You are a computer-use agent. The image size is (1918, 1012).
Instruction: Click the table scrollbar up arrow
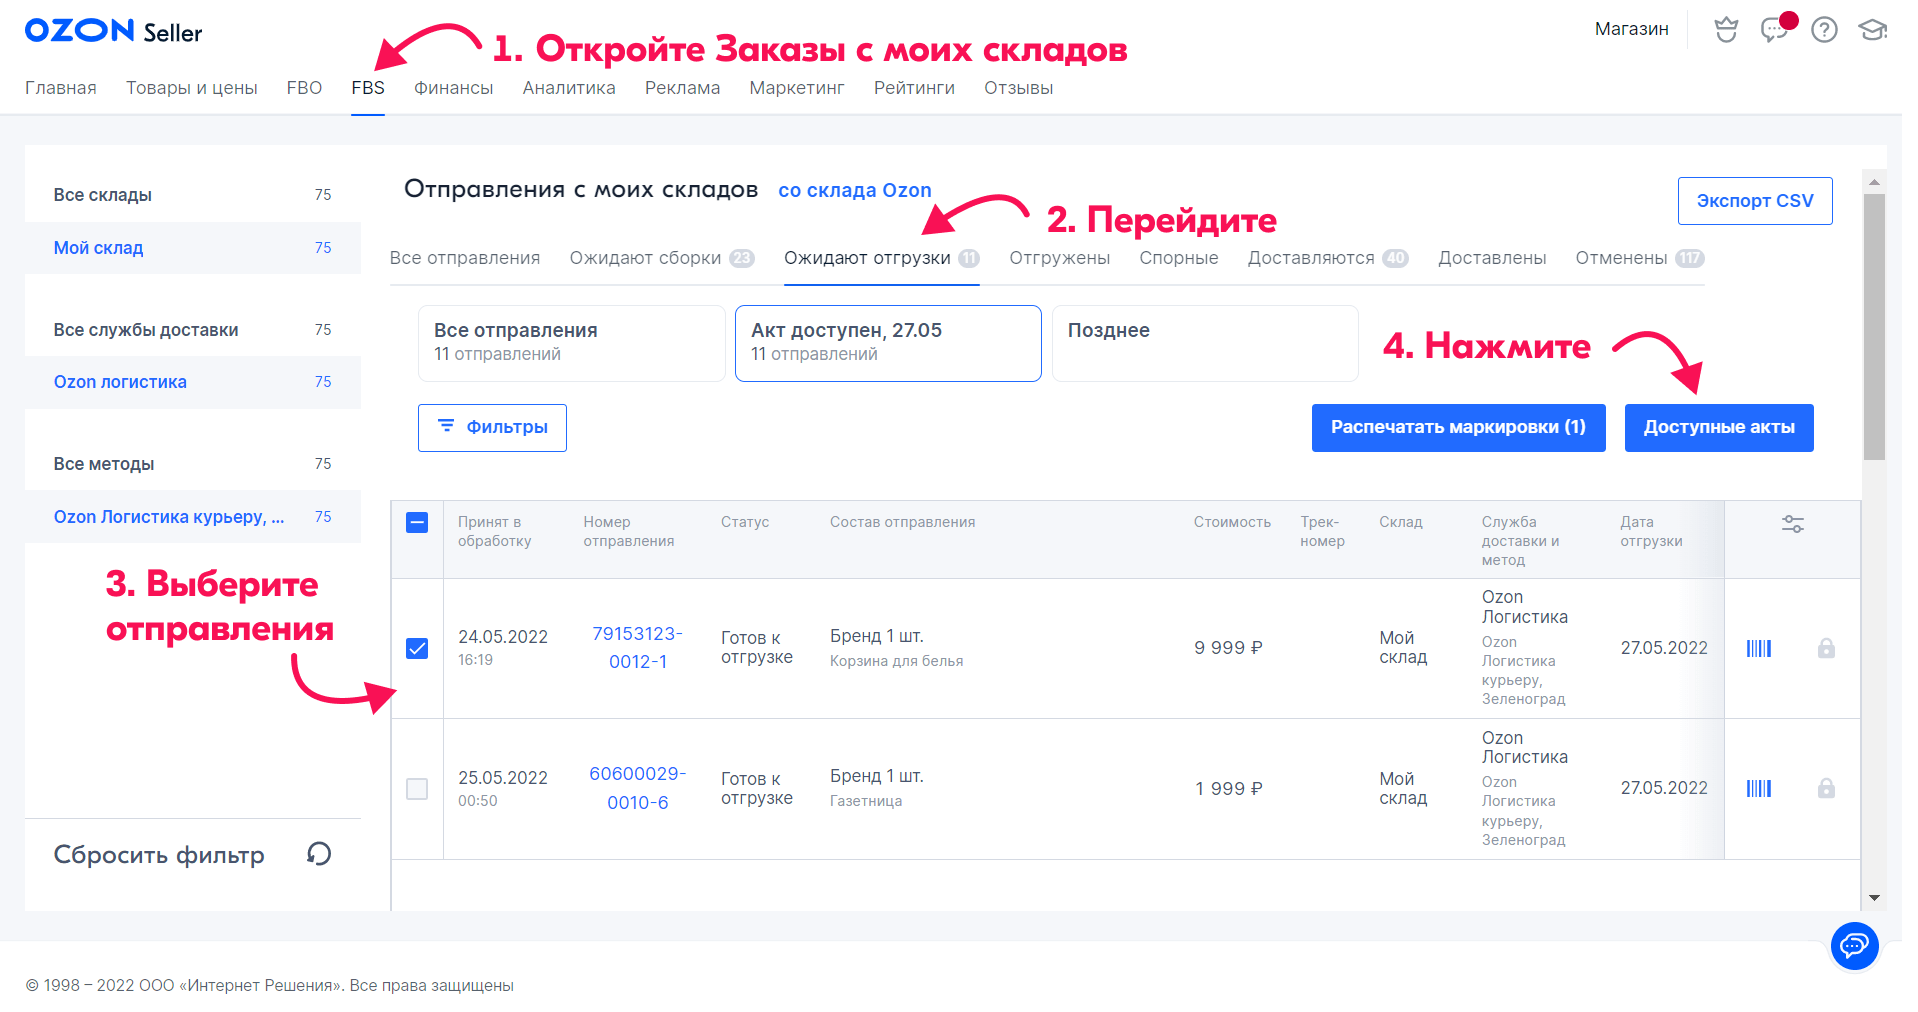pyautogui.click(x=1875, y=182)
